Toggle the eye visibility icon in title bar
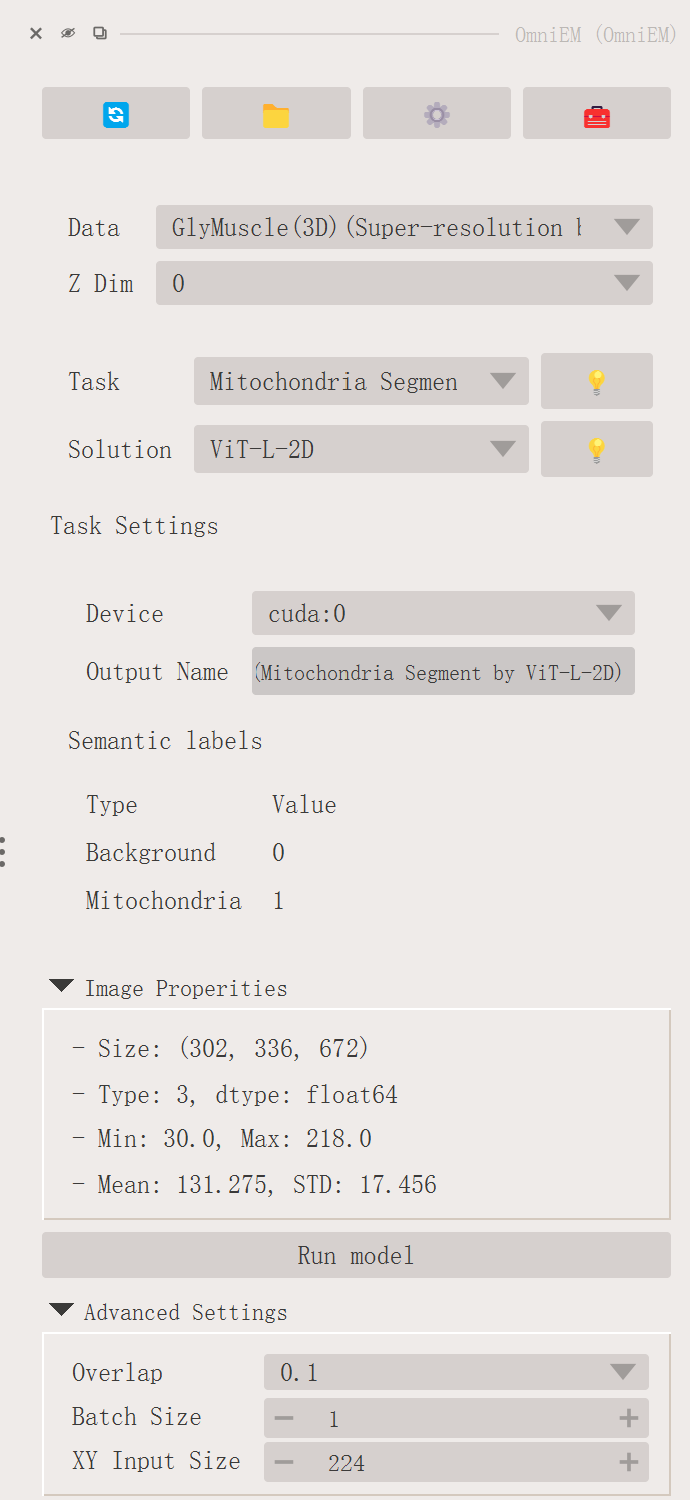 (68, 33)
